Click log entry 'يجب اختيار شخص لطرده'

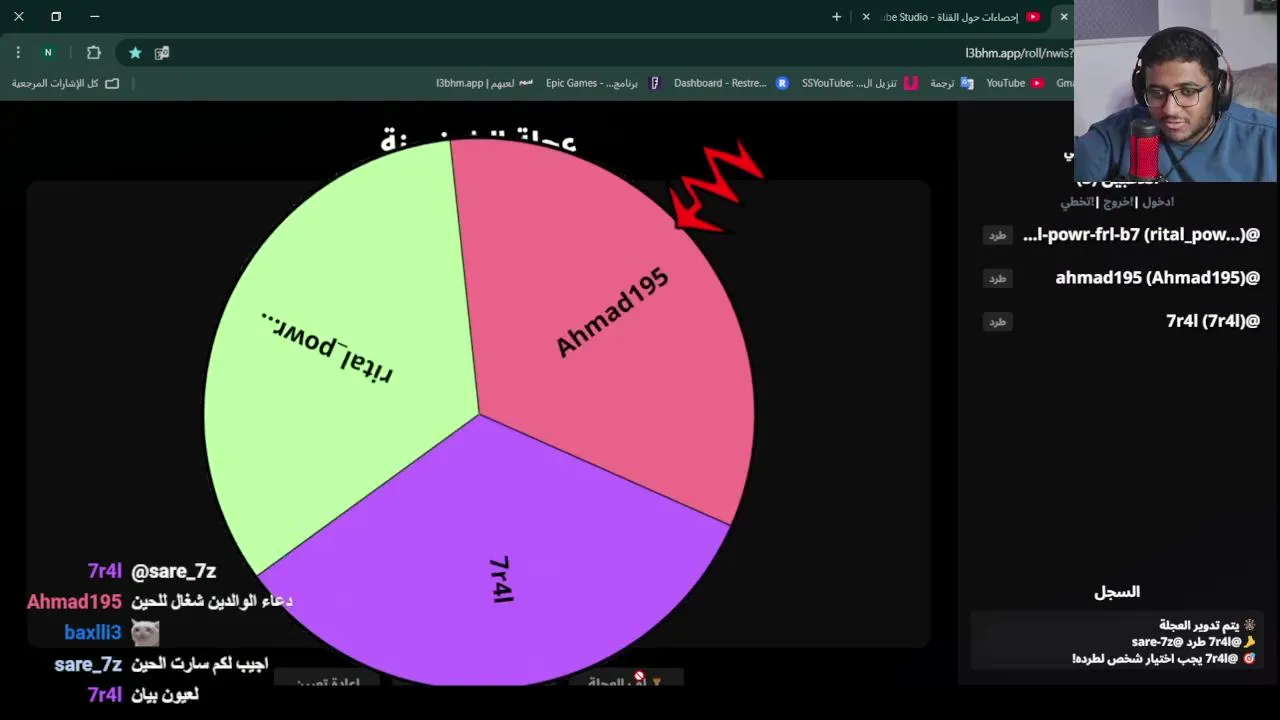click(x=1163, y=659)
